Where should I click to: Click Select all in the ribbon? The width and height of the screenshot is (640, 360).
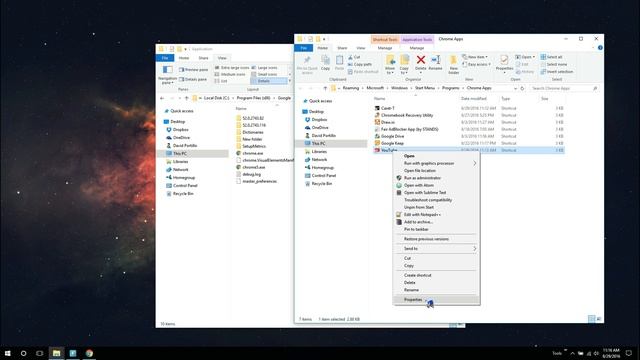point(551,57)
